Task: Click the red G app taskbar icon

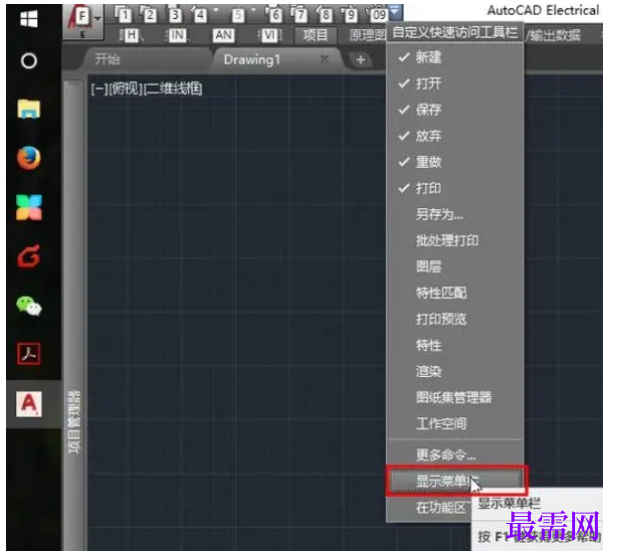Action: click(x=29, y=256)
